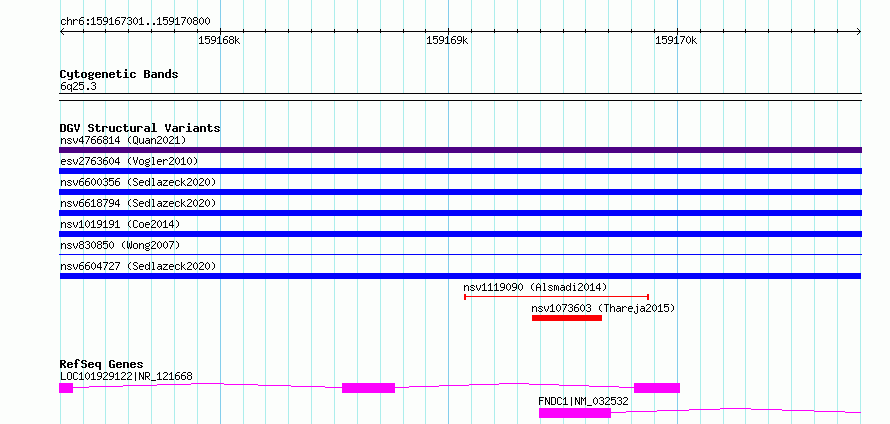Image resolution: width=890 pixels, height=424 pixels.
Task: Open the nsv830850 (Wong2007) label
Action: 120,245
